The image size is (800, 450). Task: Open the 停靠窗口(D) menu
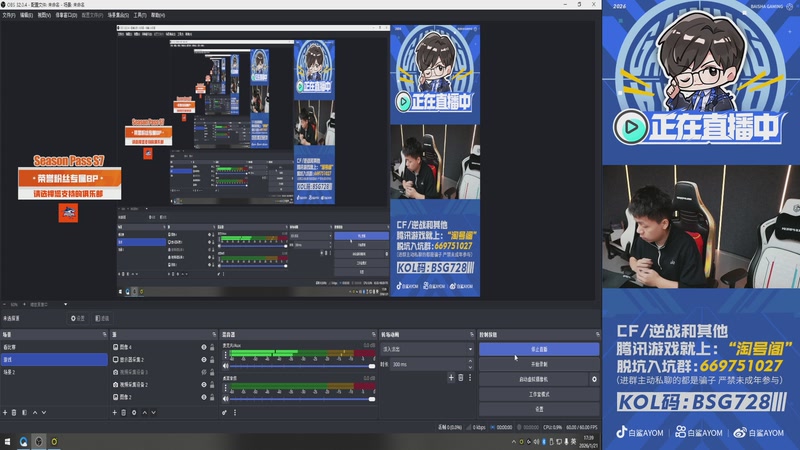point(66,15)
